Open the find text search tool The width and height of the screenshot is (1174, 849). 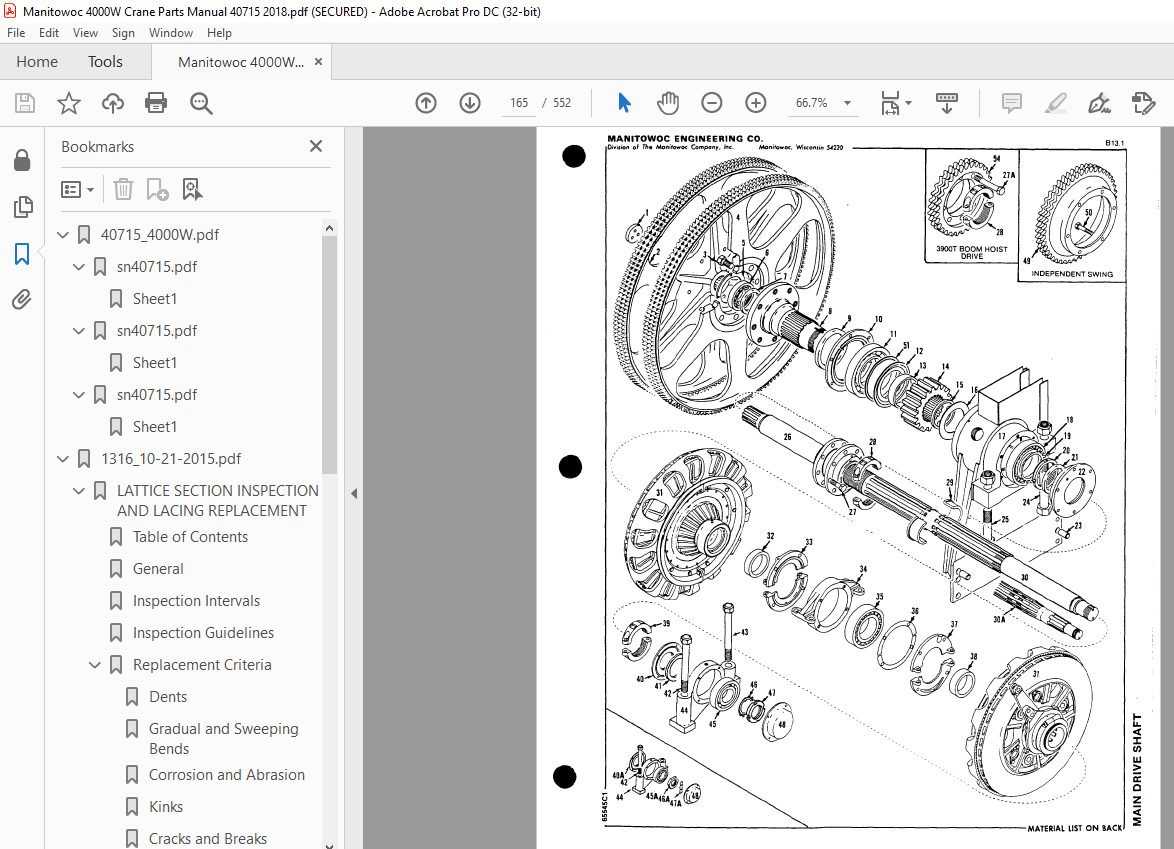tap(201, 103)
